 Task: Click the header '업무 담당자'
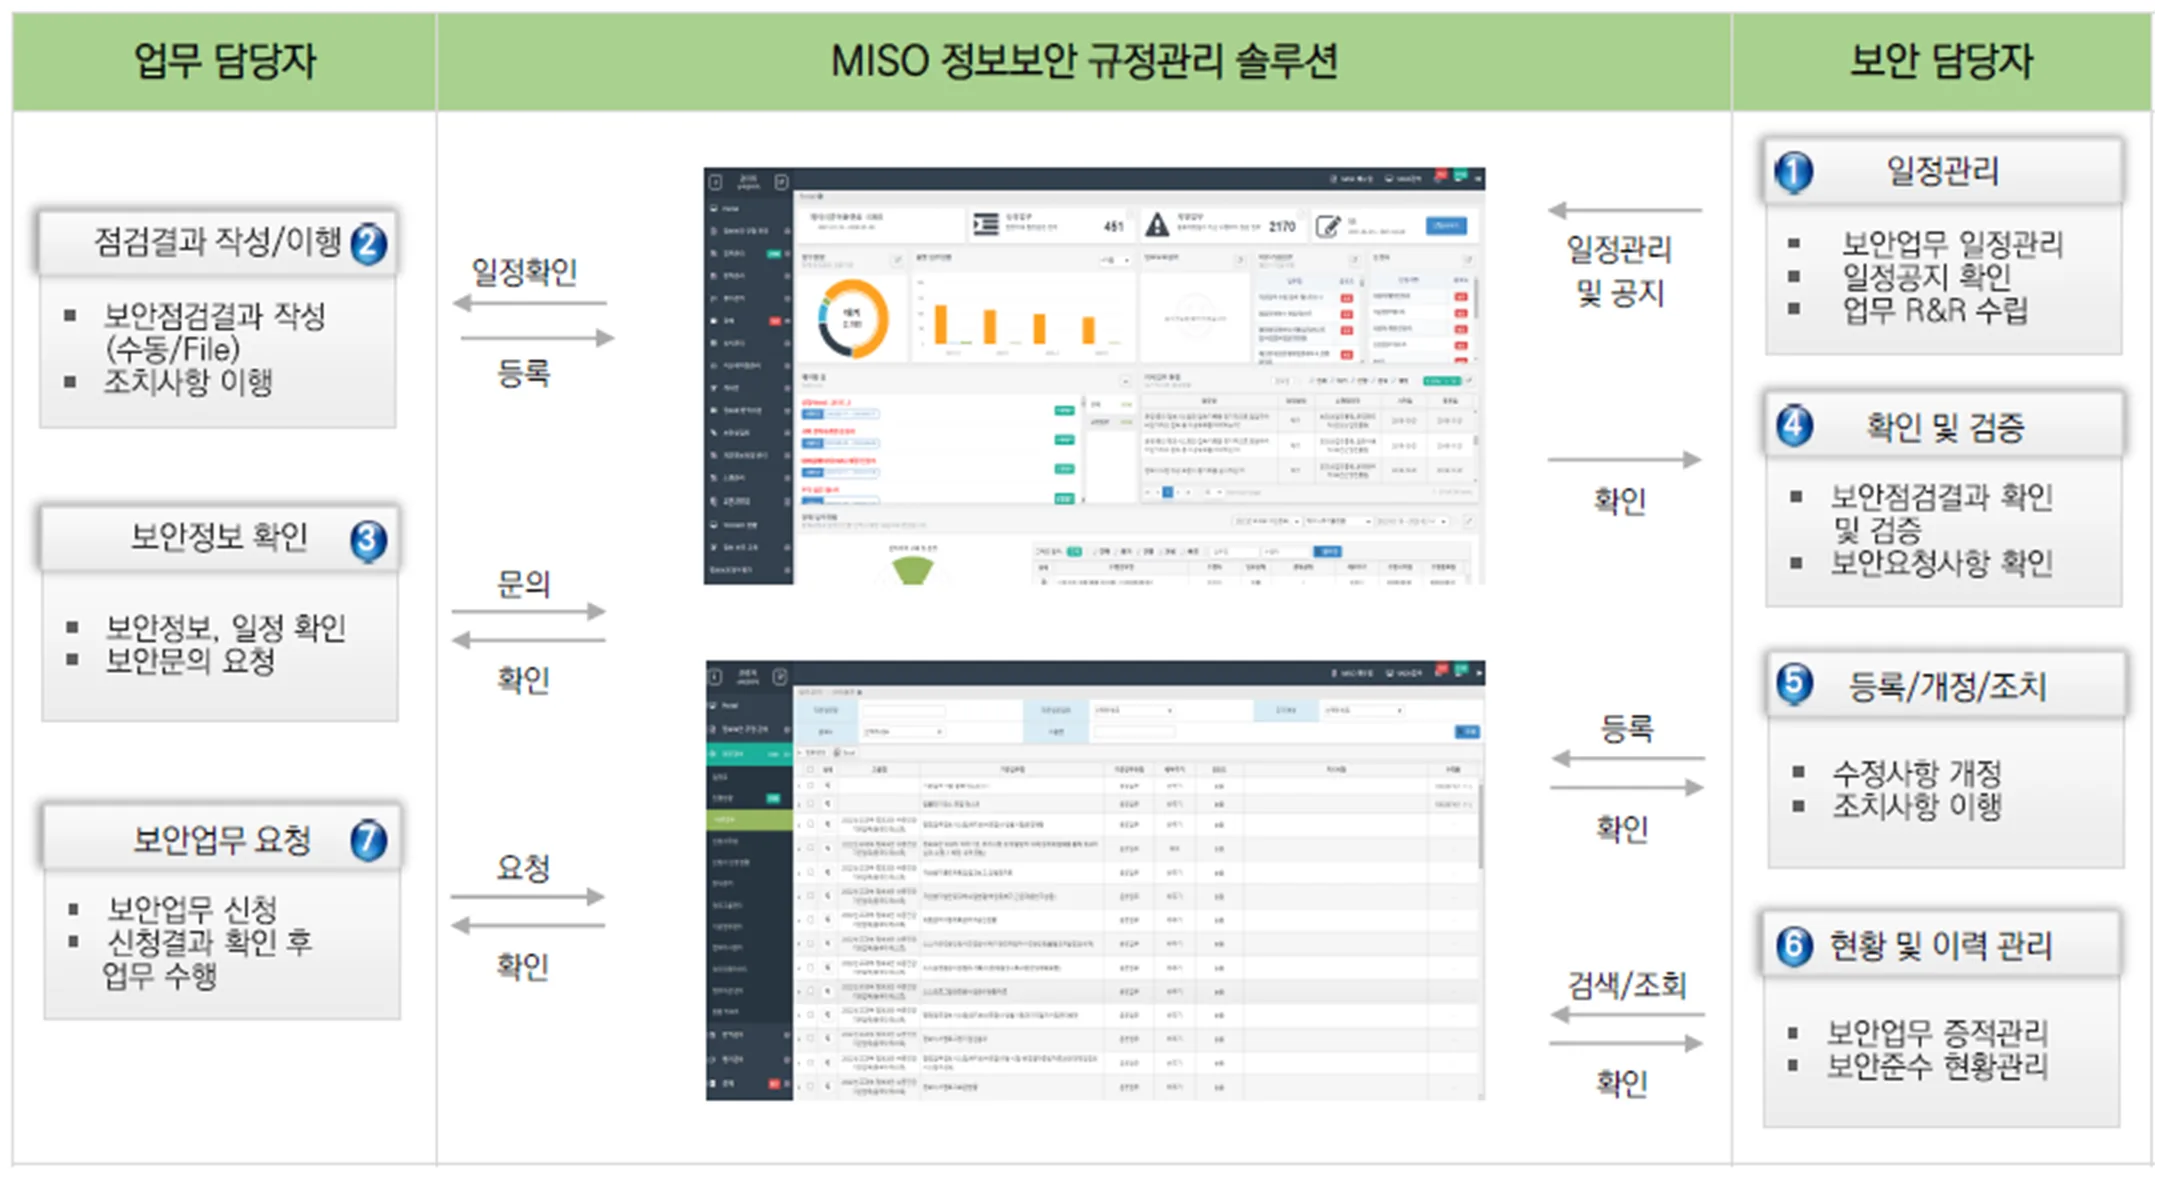click(x=224, y=61)
